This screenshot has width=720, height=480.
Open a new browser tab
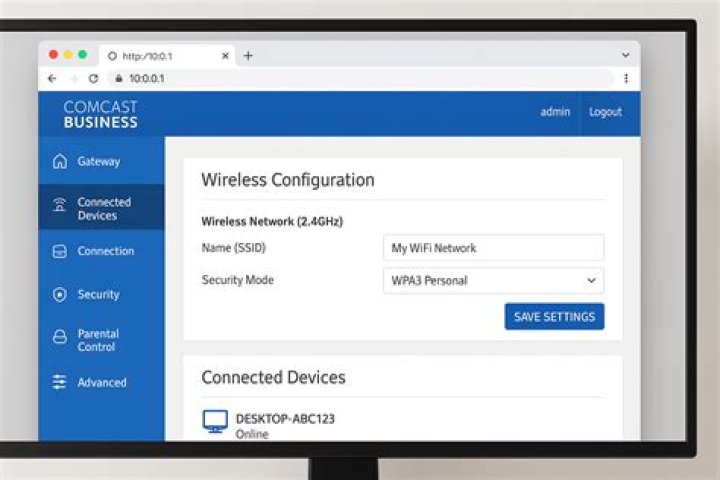coord(248,55)
